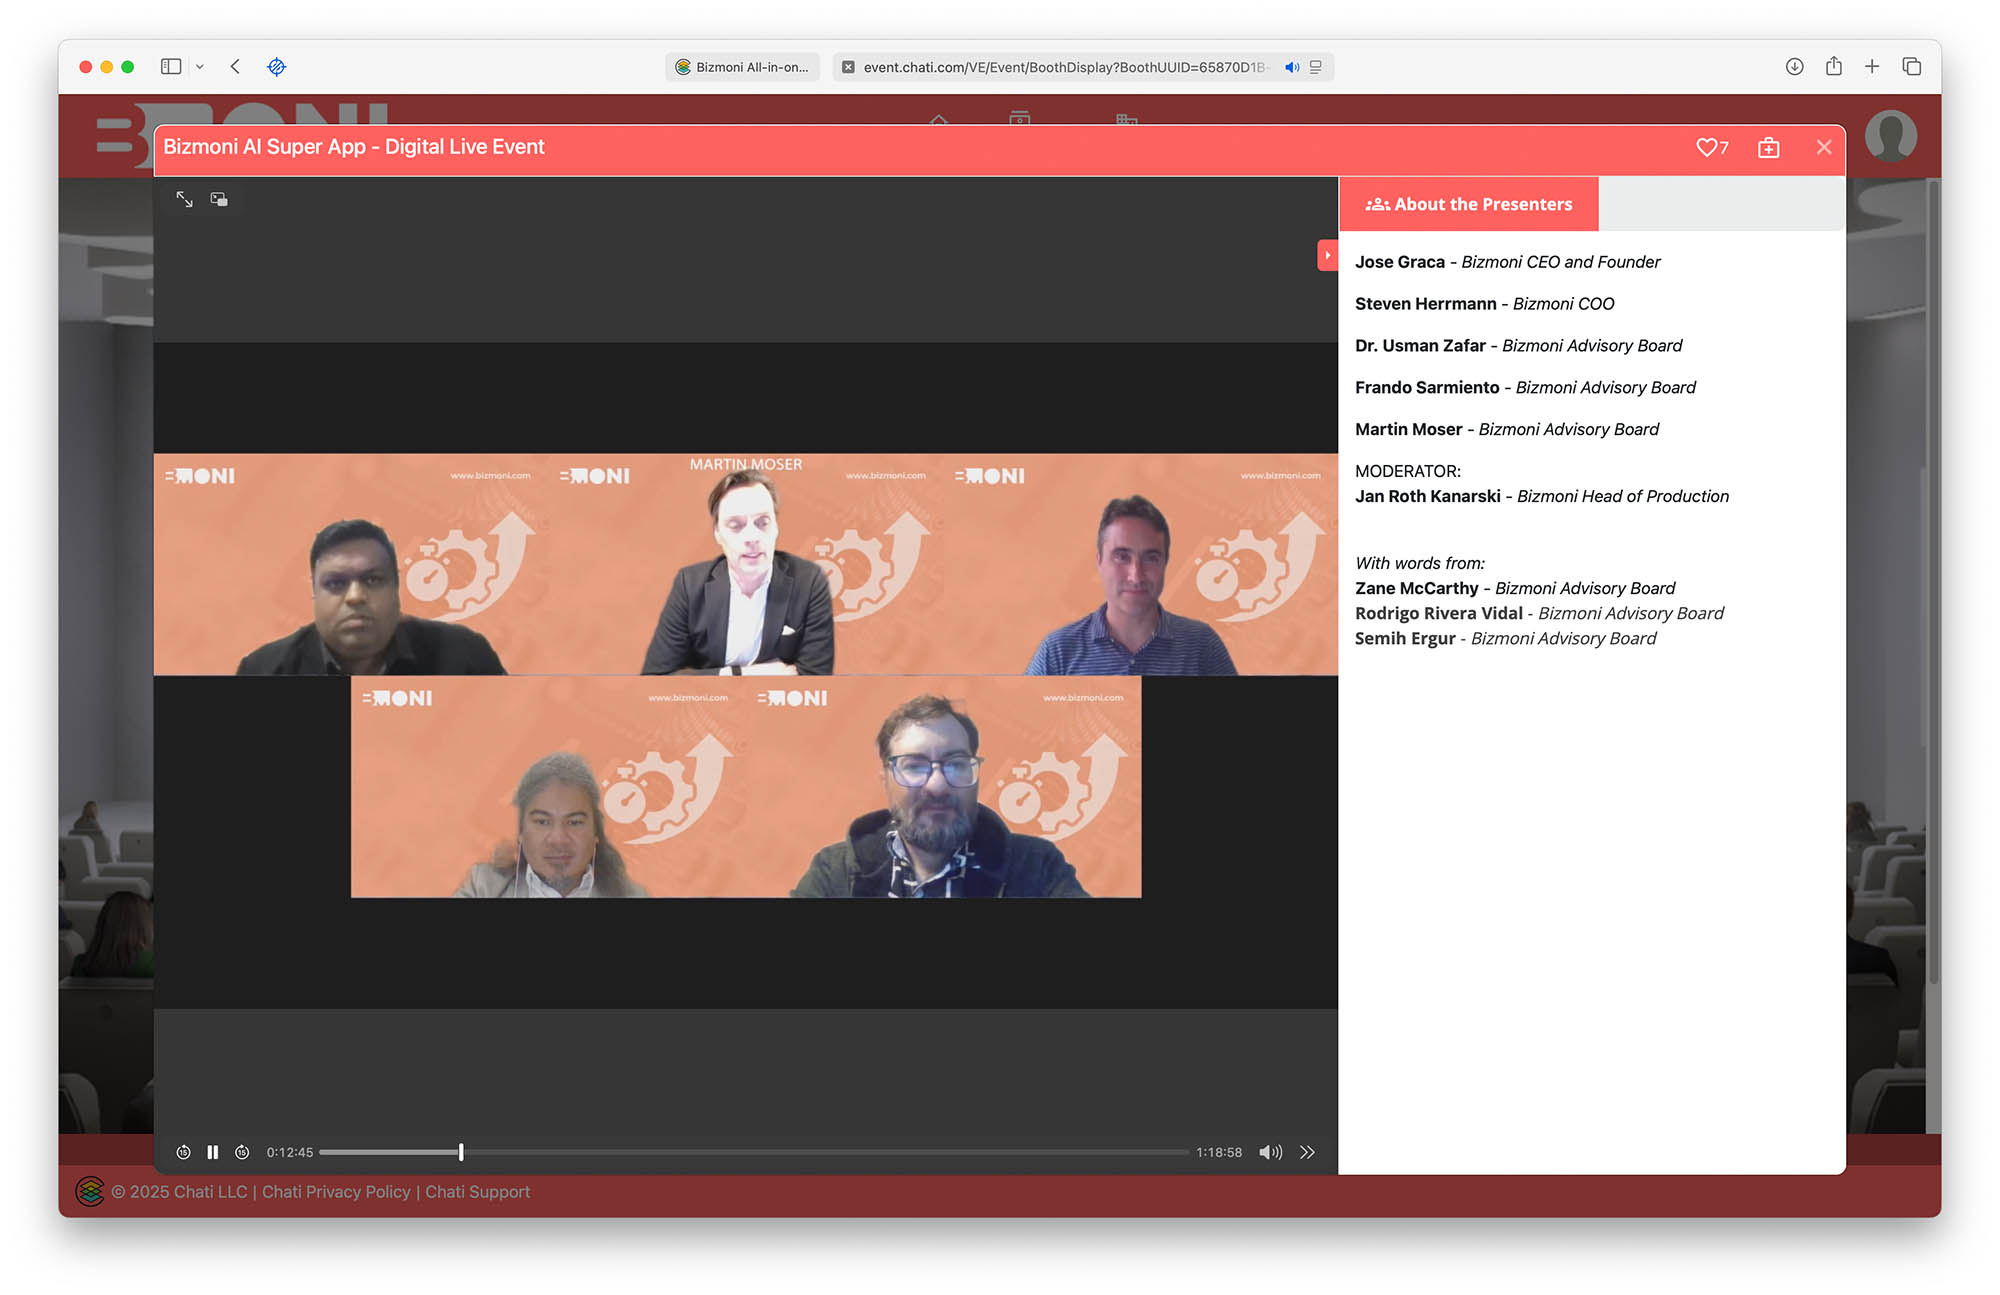The width and height of the screenshot is (2000, 1295).
Task: Open the user profile avatar
Action: (1890, 136)
